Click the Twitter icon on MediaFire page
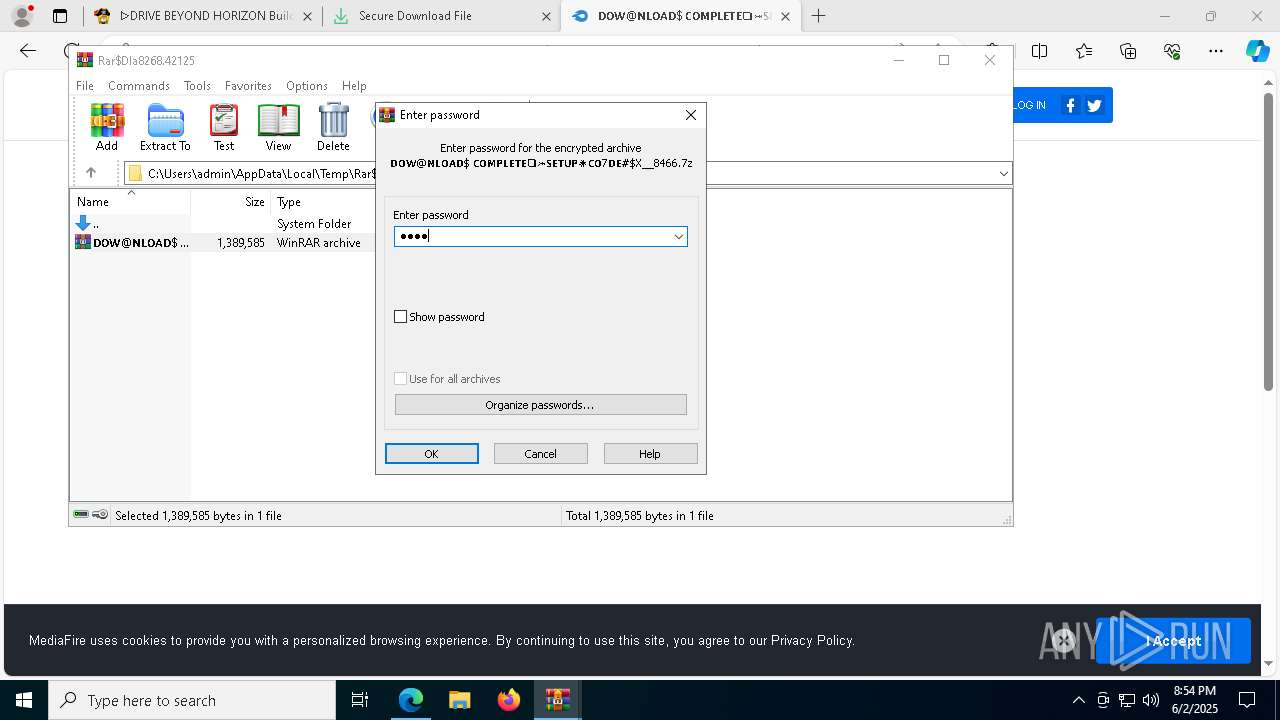 pos(1094,105)
